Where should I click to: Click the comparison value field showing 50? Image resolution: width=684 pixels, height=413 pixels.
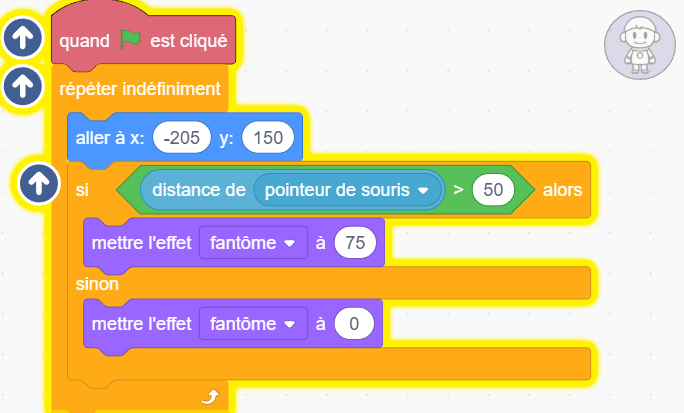coord(493,190)
